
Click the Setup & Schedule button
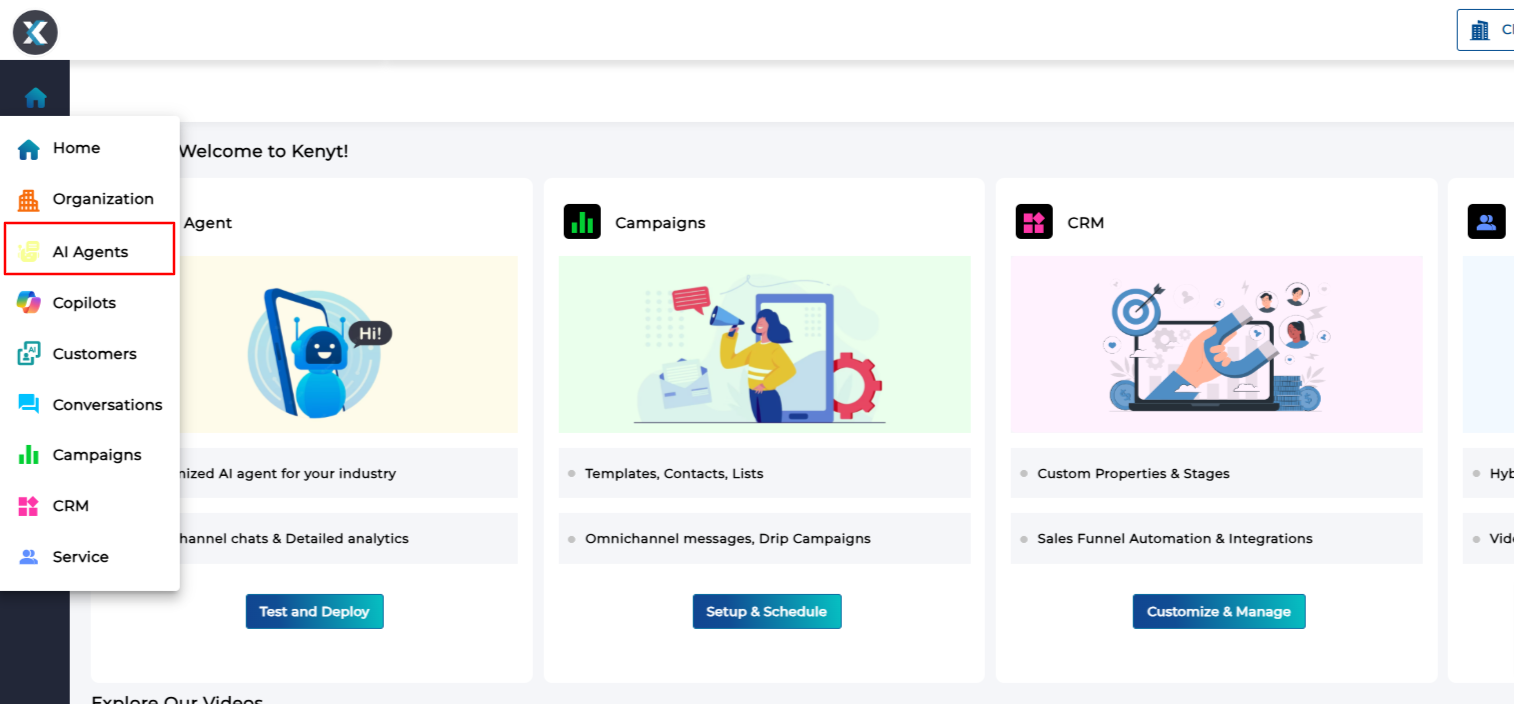coord(767,612)
